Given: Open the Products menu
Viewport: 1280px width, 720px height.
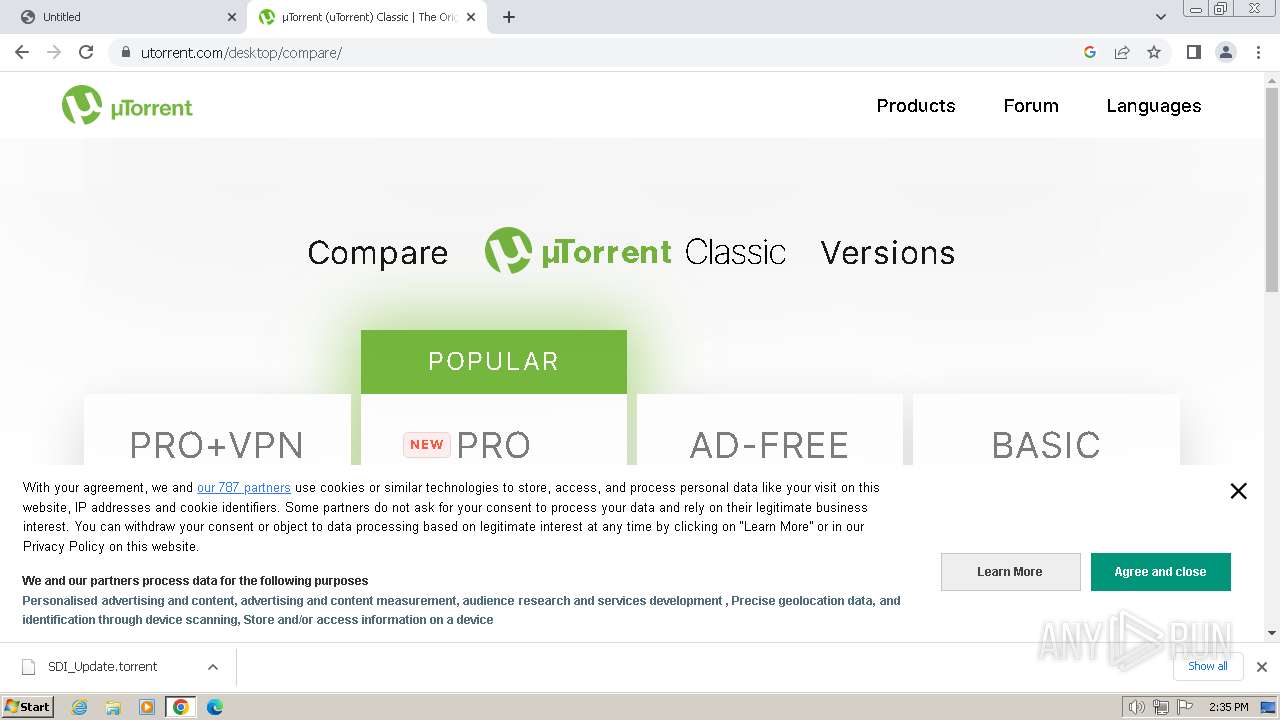Looking at the screenshot, I should click(915, 106).
